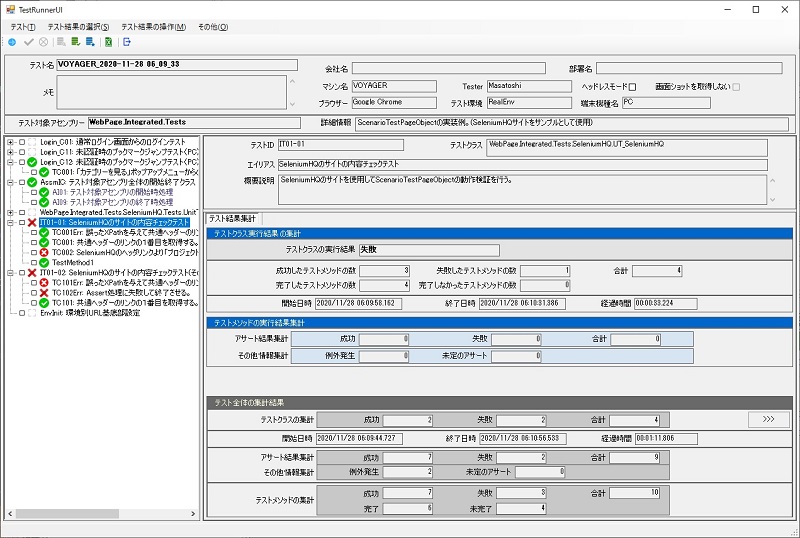Click the exit arrow toolbar icon

click(x=127, y=42)
